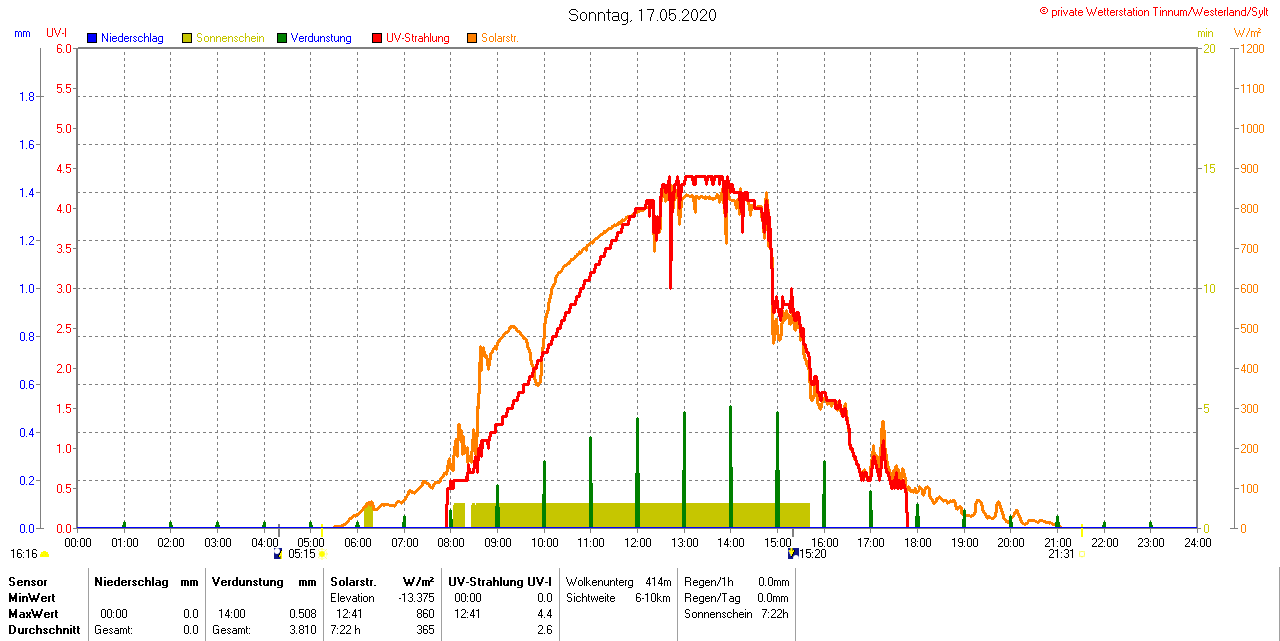The image size is (1280, 641).
Task: Click the Verdunstung max value 0.508
Action: coord(303,613)
